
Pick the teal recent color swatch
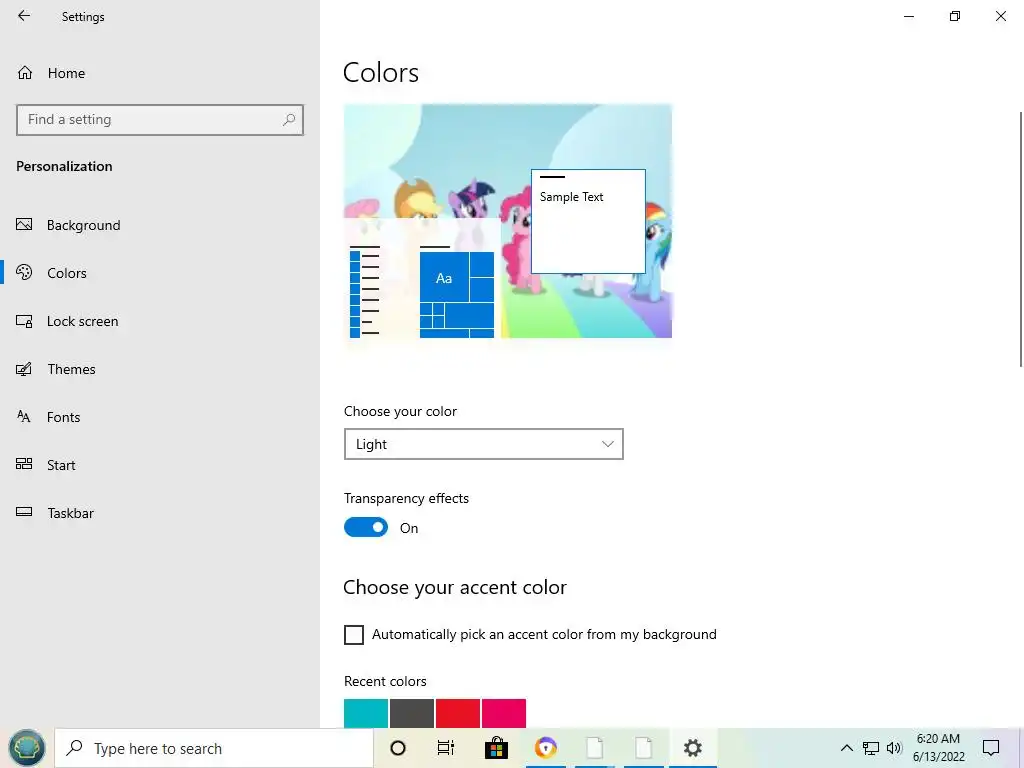tap(366, 713)
